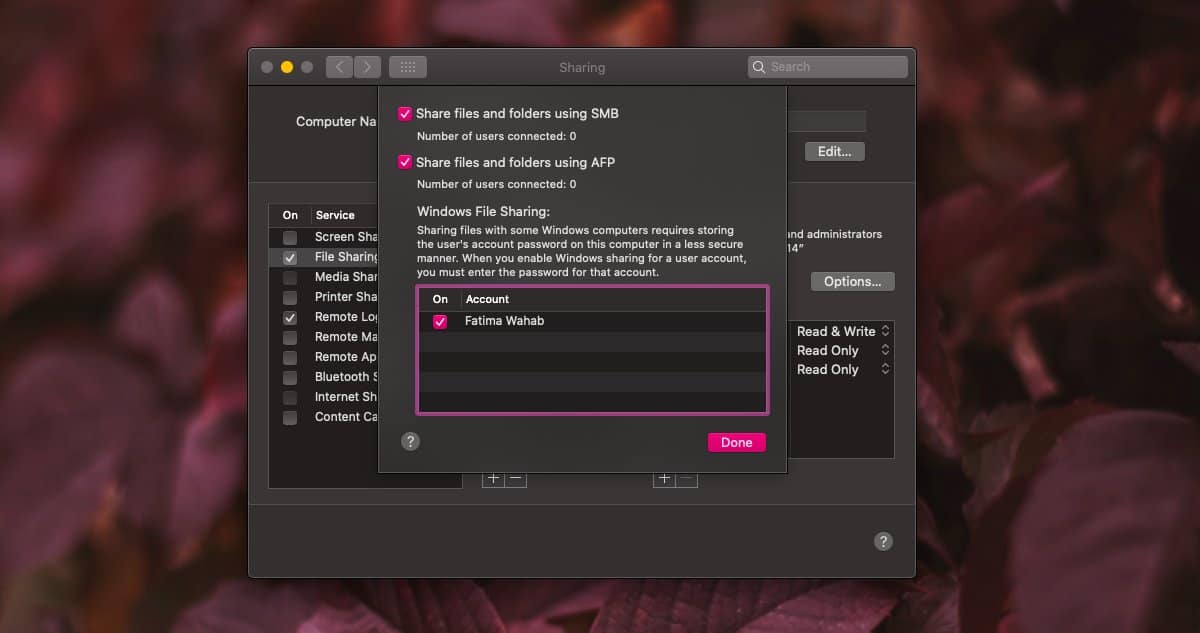This screenshot has width=1200, height=633.
Task: Open the Show All preferences grid icon
Action: pos(407,66)
